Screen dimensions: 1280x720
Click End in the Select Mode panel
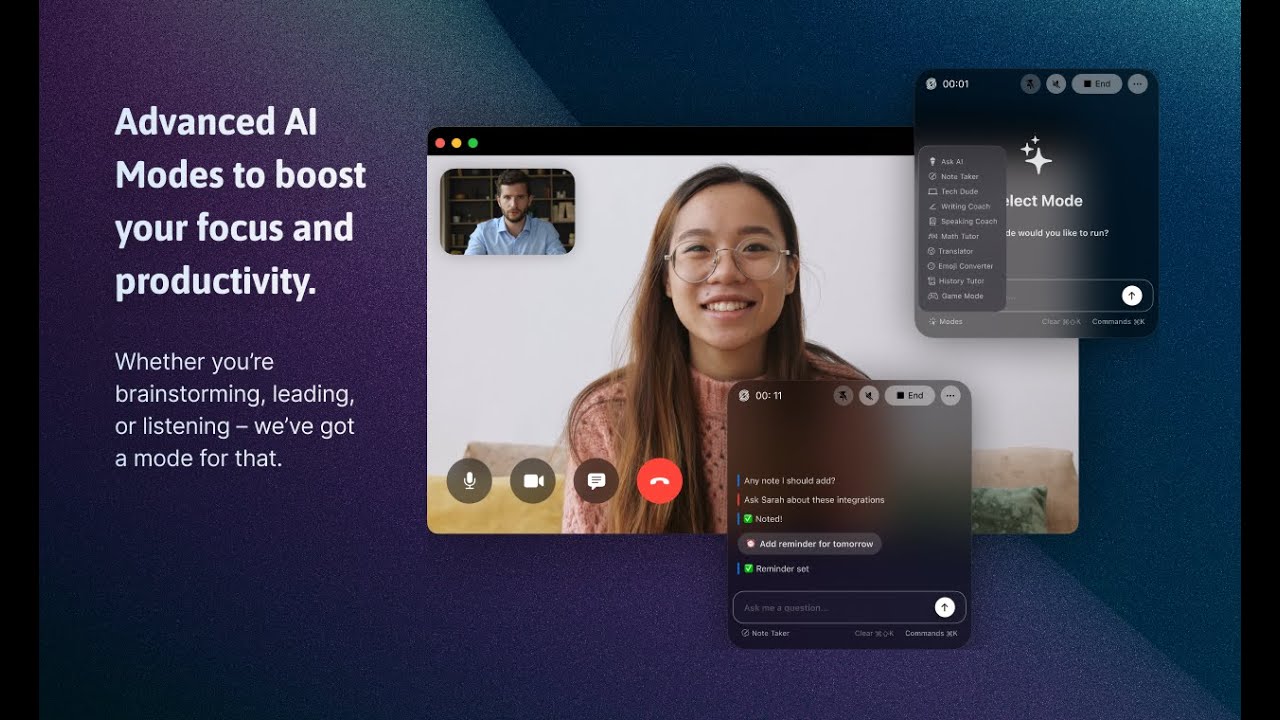tap(1097, 84)
